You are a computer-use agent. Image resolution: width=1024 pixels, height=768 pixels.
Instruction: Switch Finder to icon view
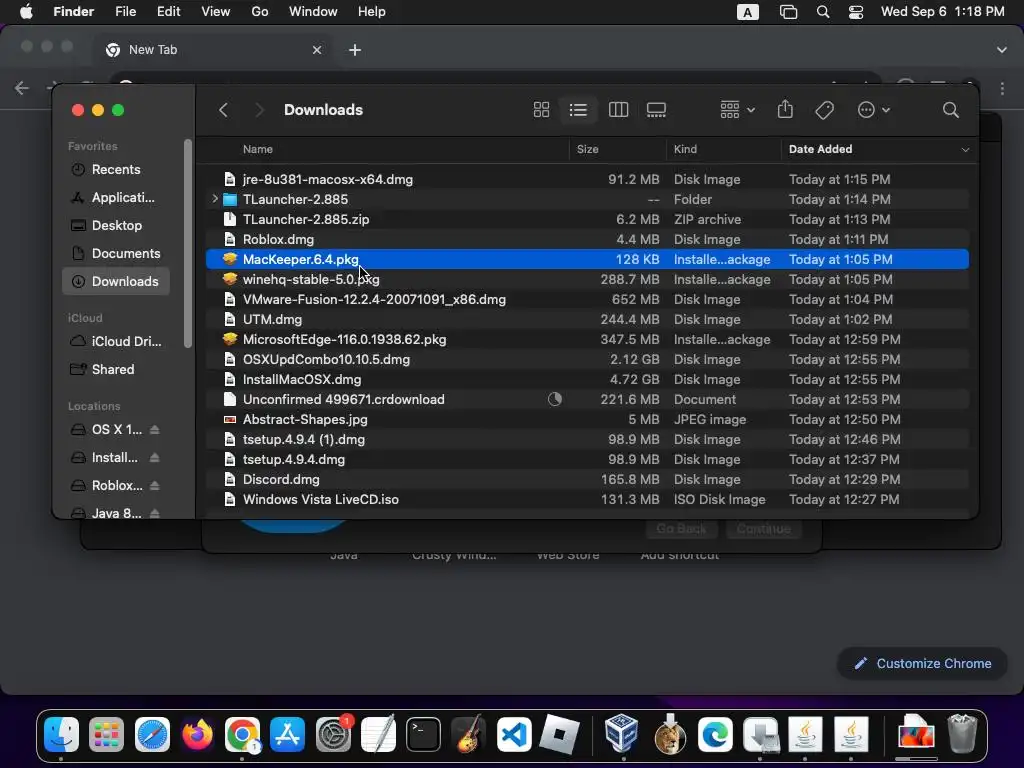(541, 110)
